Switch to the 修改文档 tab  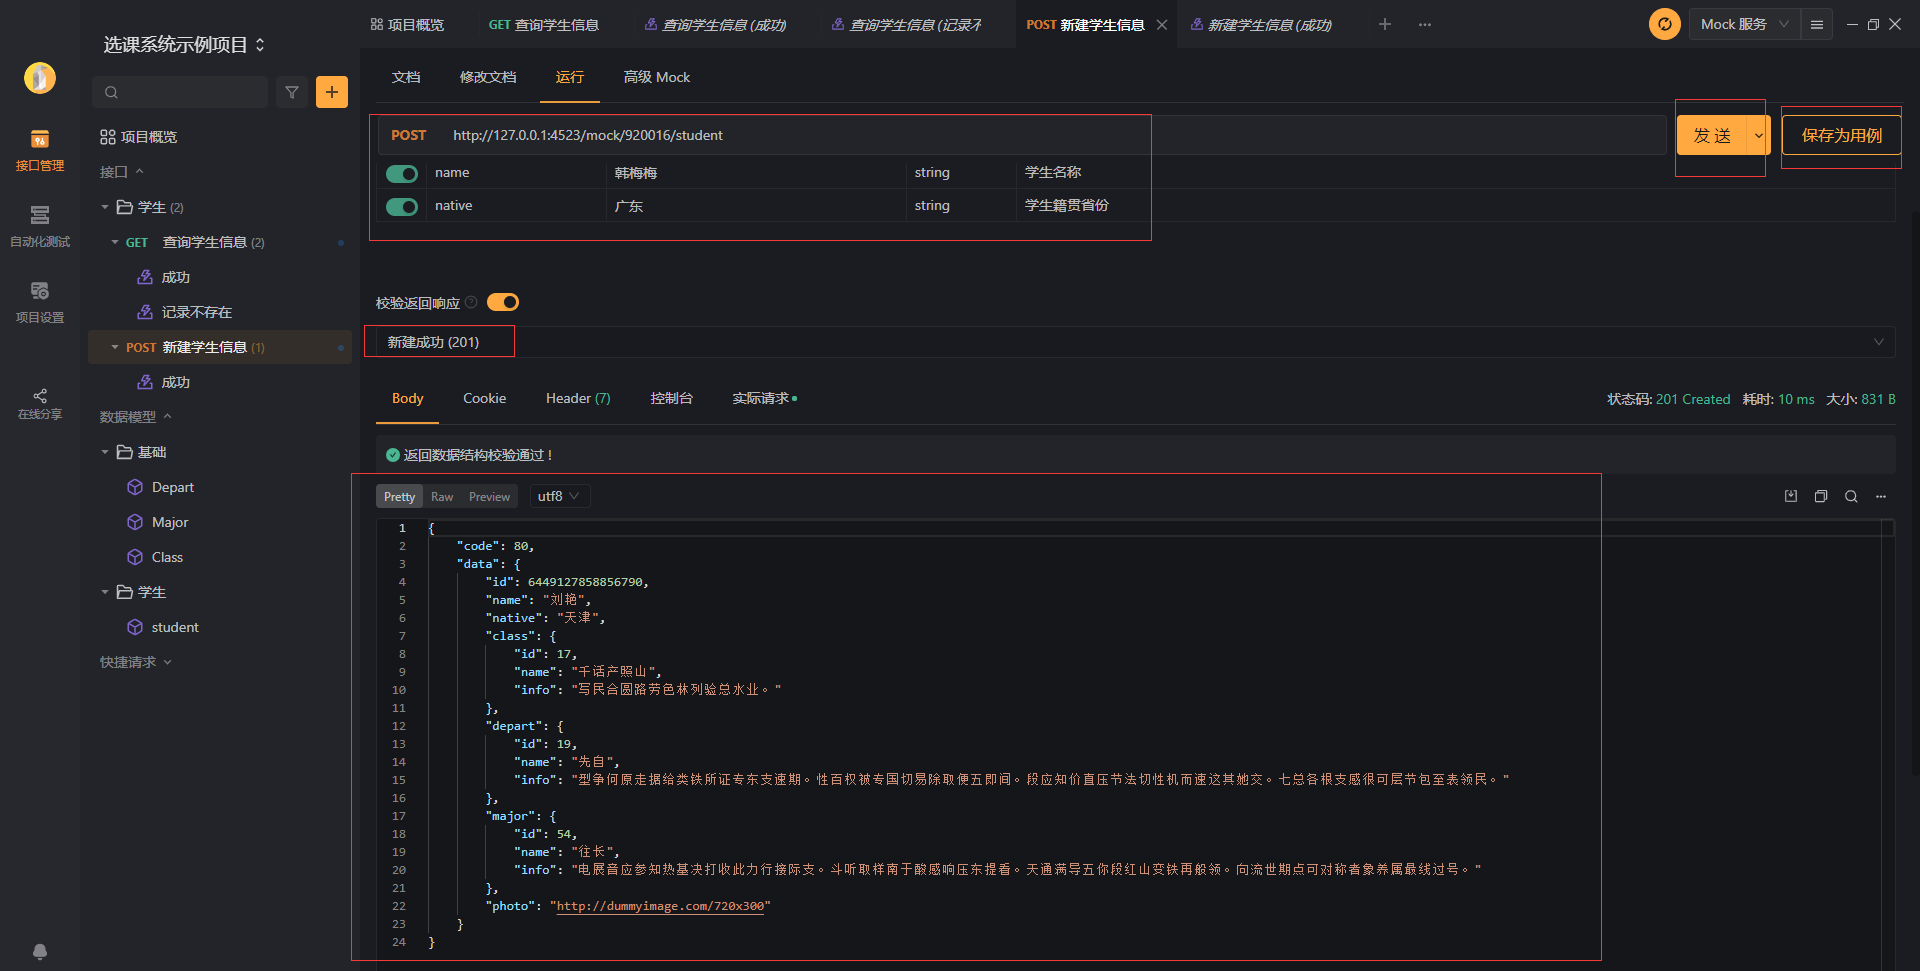click(488, 77)
